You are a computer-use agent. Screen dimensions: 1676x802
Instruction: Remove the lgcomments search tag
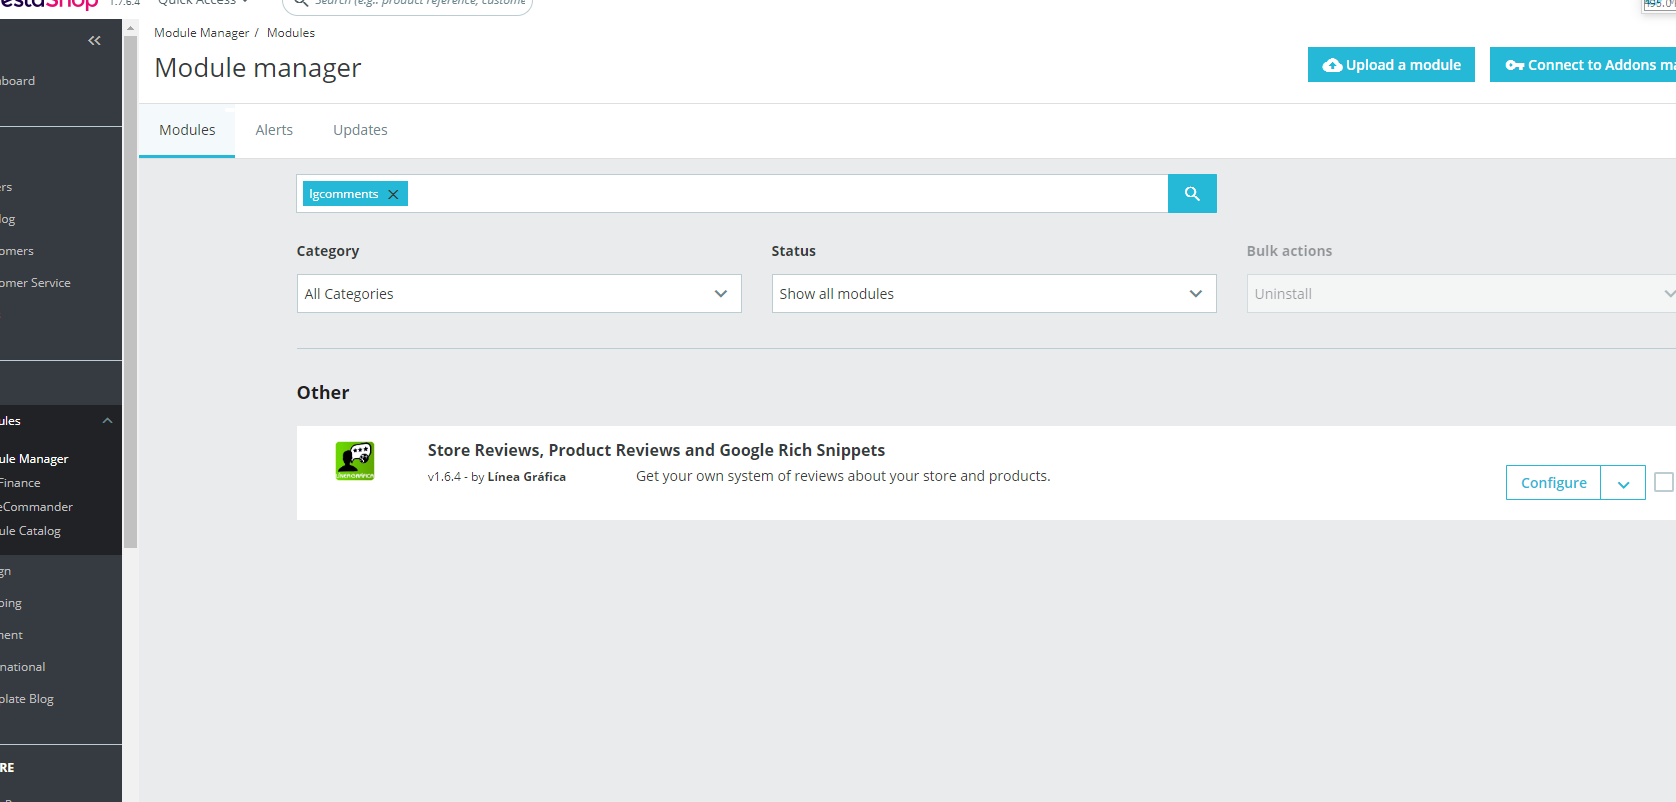[x=393, y=194]
